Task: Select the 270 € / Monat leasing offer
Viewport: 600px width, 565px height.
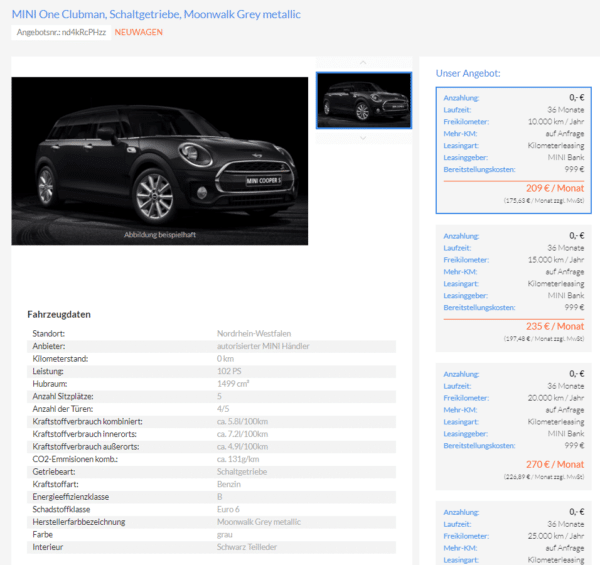Action: (x=514, y=427)
